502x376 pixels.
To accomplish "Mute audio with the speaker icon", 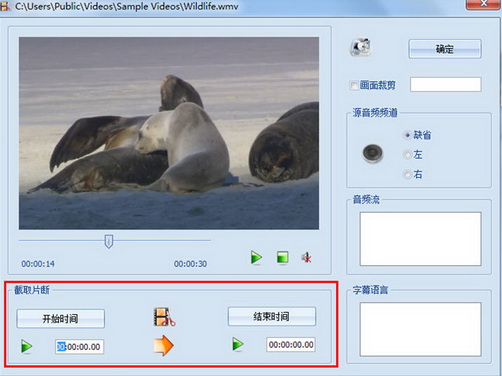I will point(307,257).
